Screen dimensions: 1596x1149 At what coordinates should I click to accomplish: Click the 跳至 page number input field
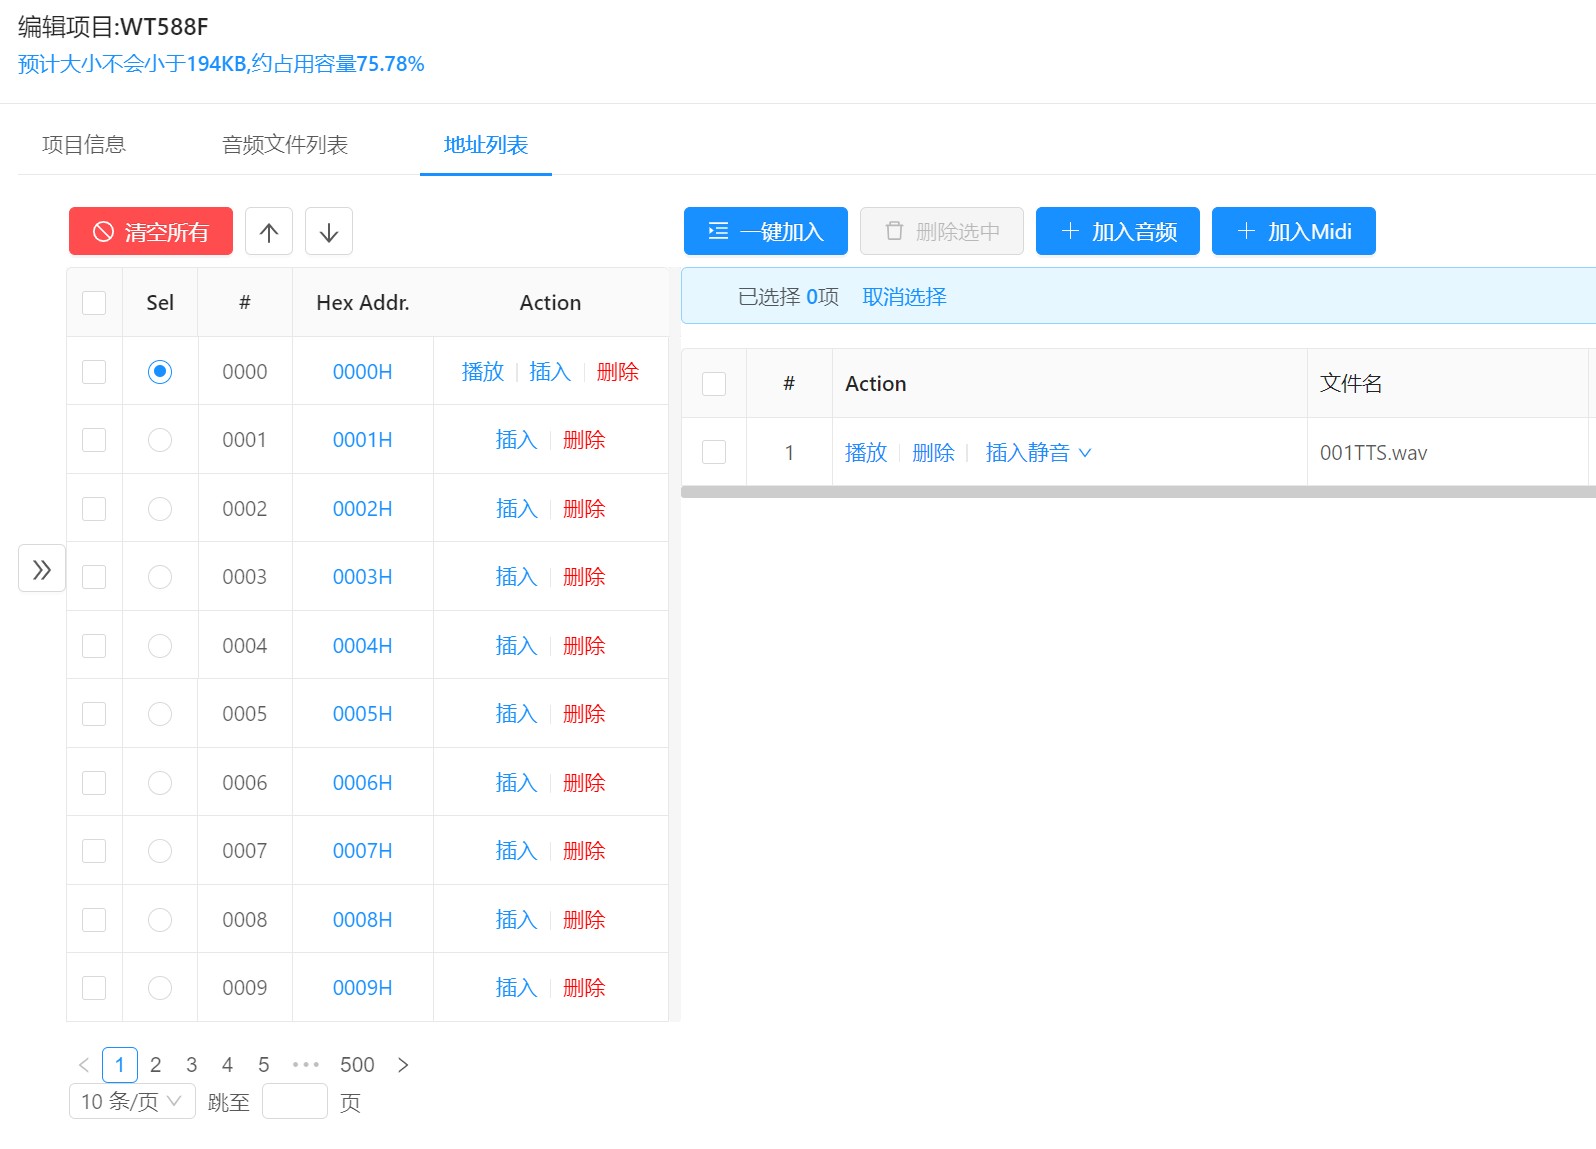pos(295,1101)
